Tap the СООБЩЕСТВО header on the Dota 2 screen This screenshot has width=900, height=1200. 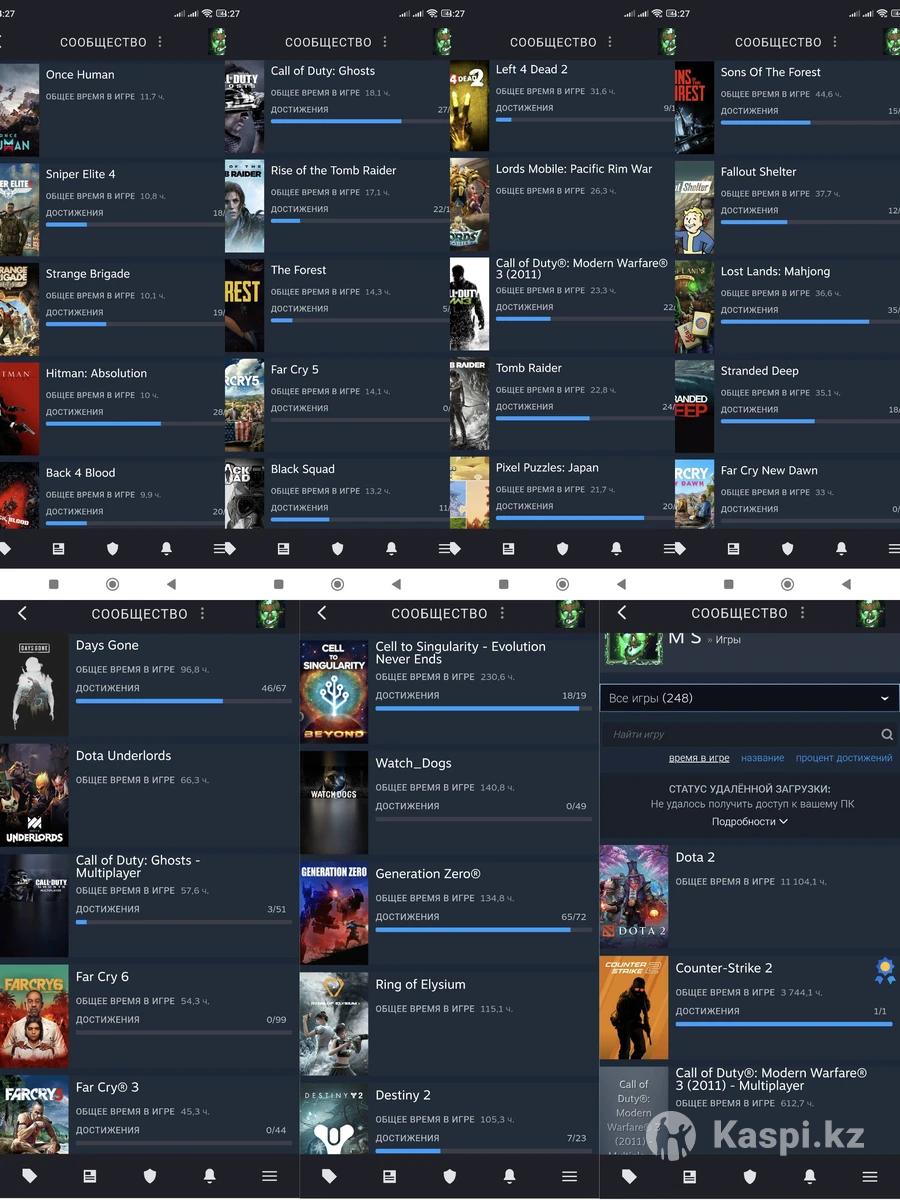[740, 614]
